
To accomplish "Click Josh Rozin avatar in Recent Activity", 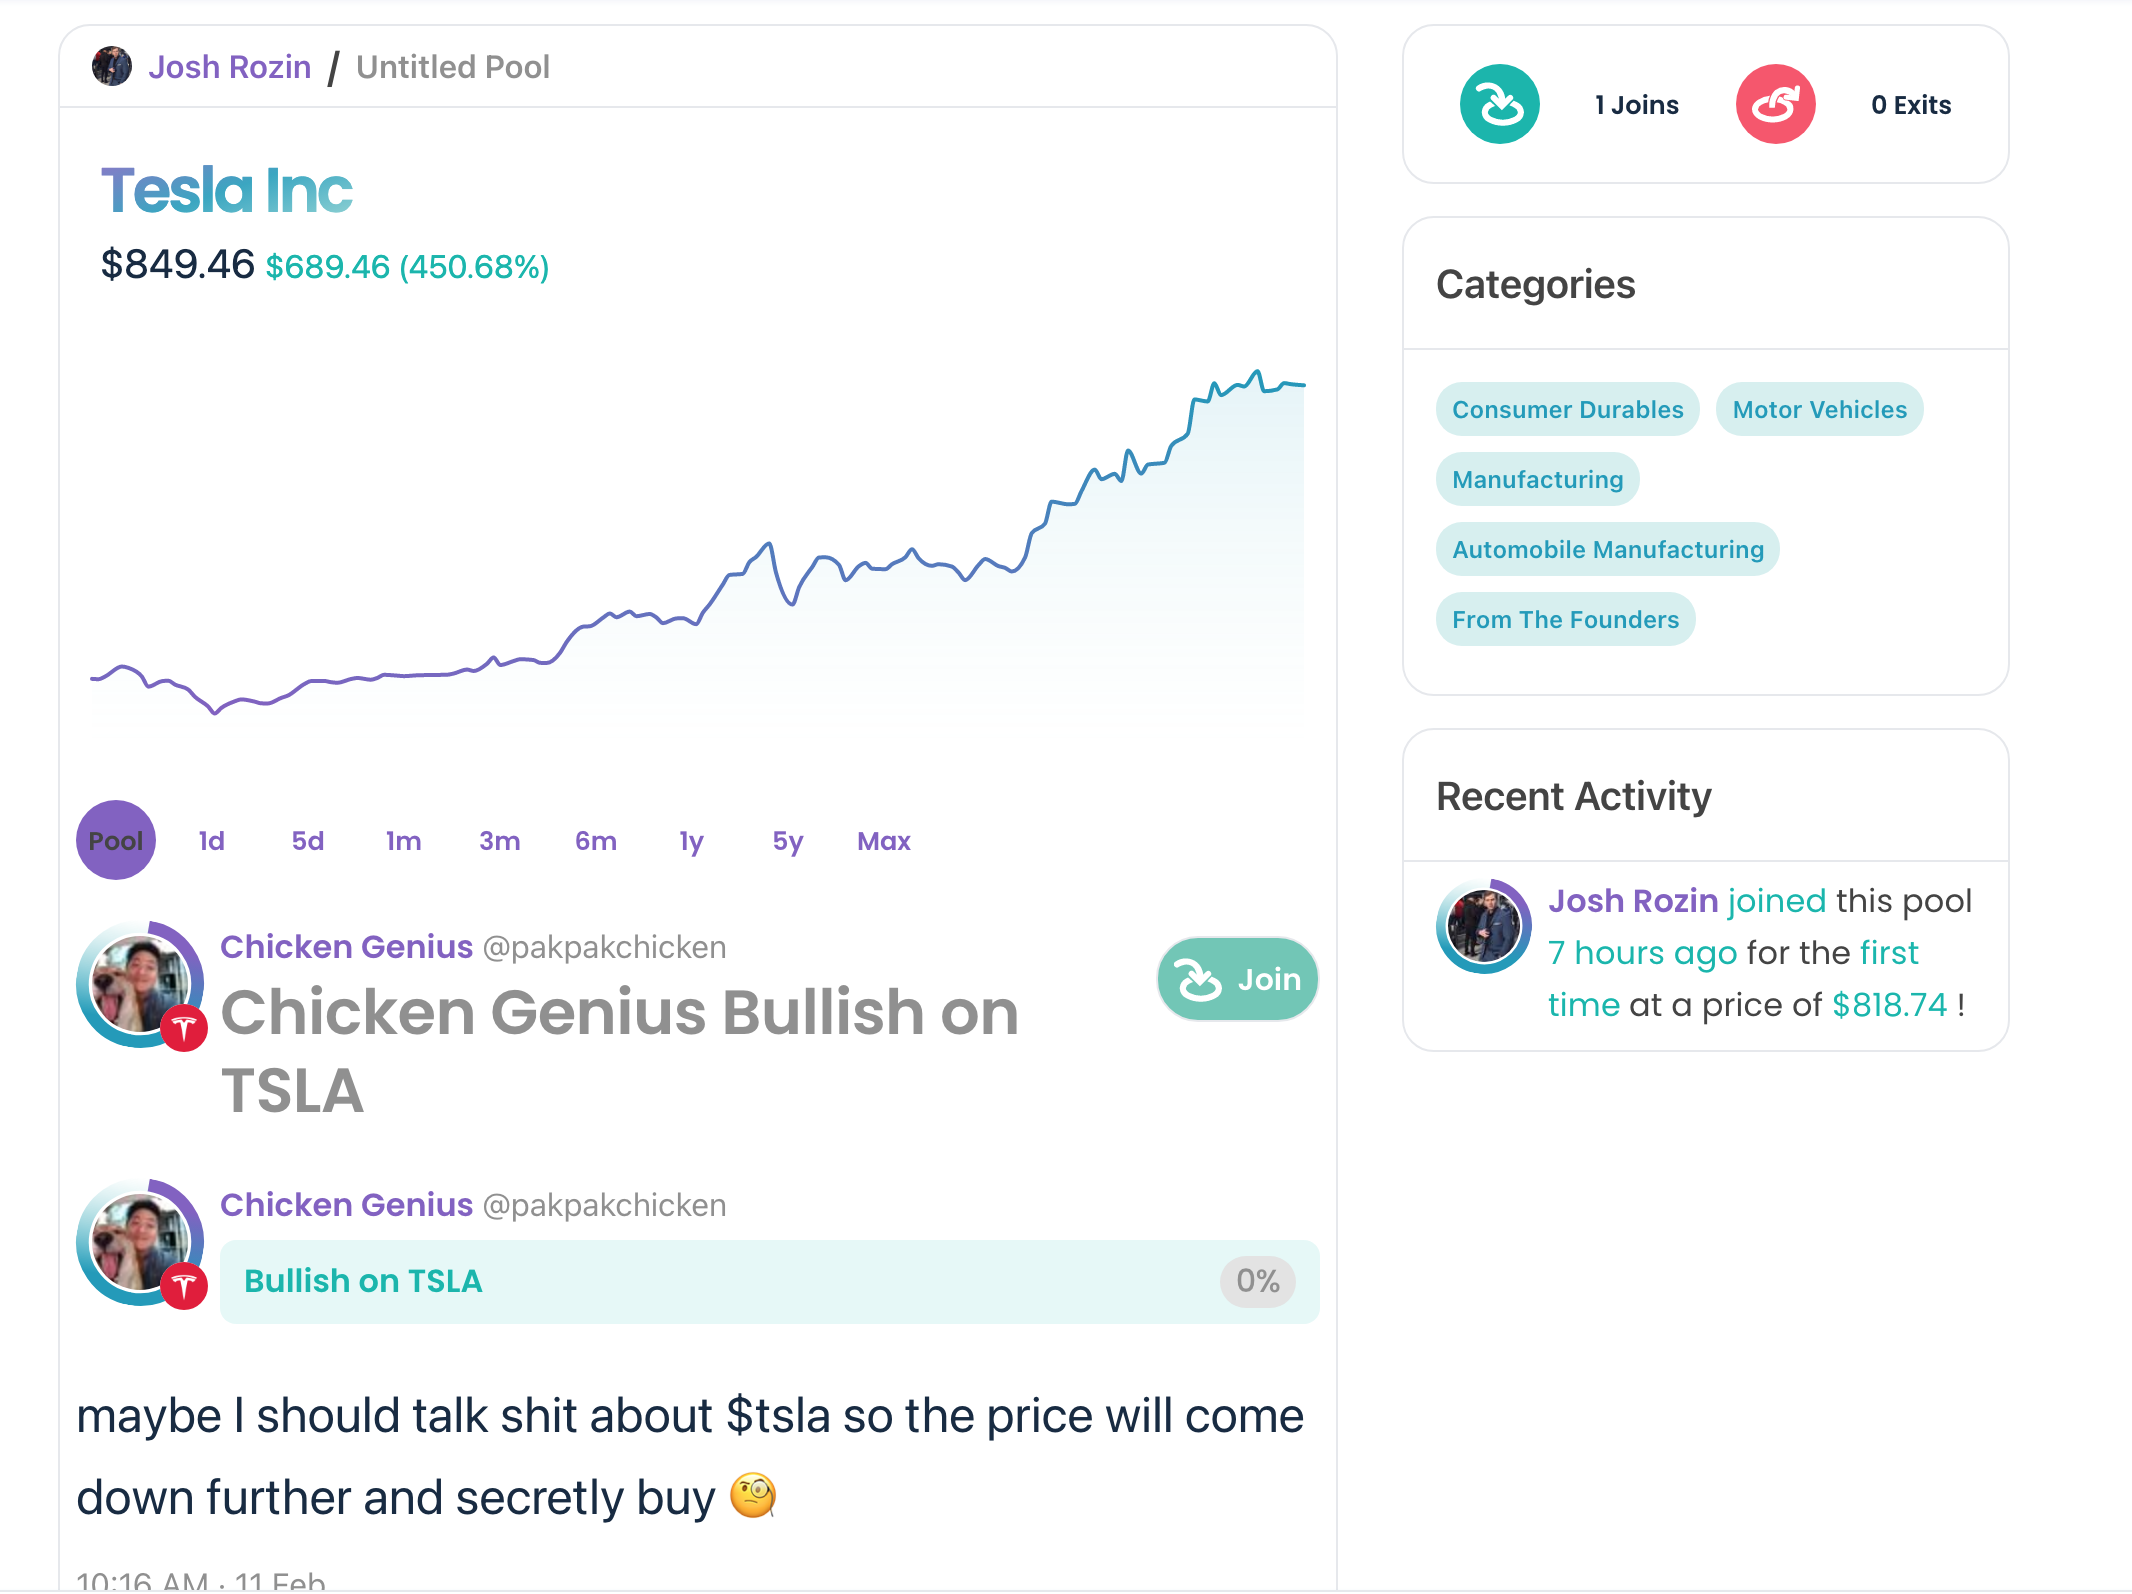I will pyautogui.click(x=1484, y=926).
